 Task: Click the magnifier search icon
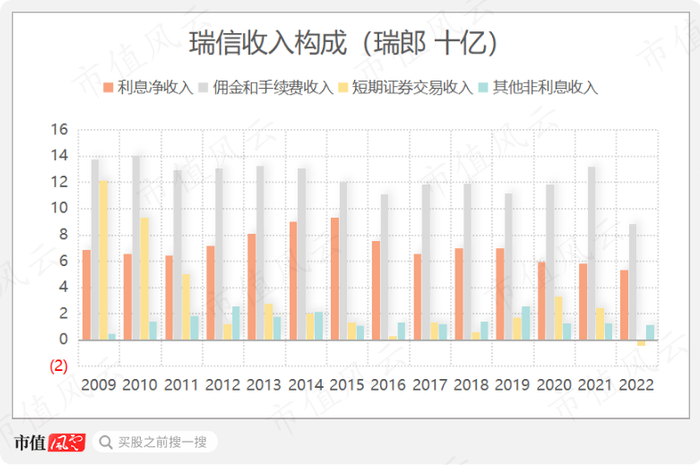(106, 442)
